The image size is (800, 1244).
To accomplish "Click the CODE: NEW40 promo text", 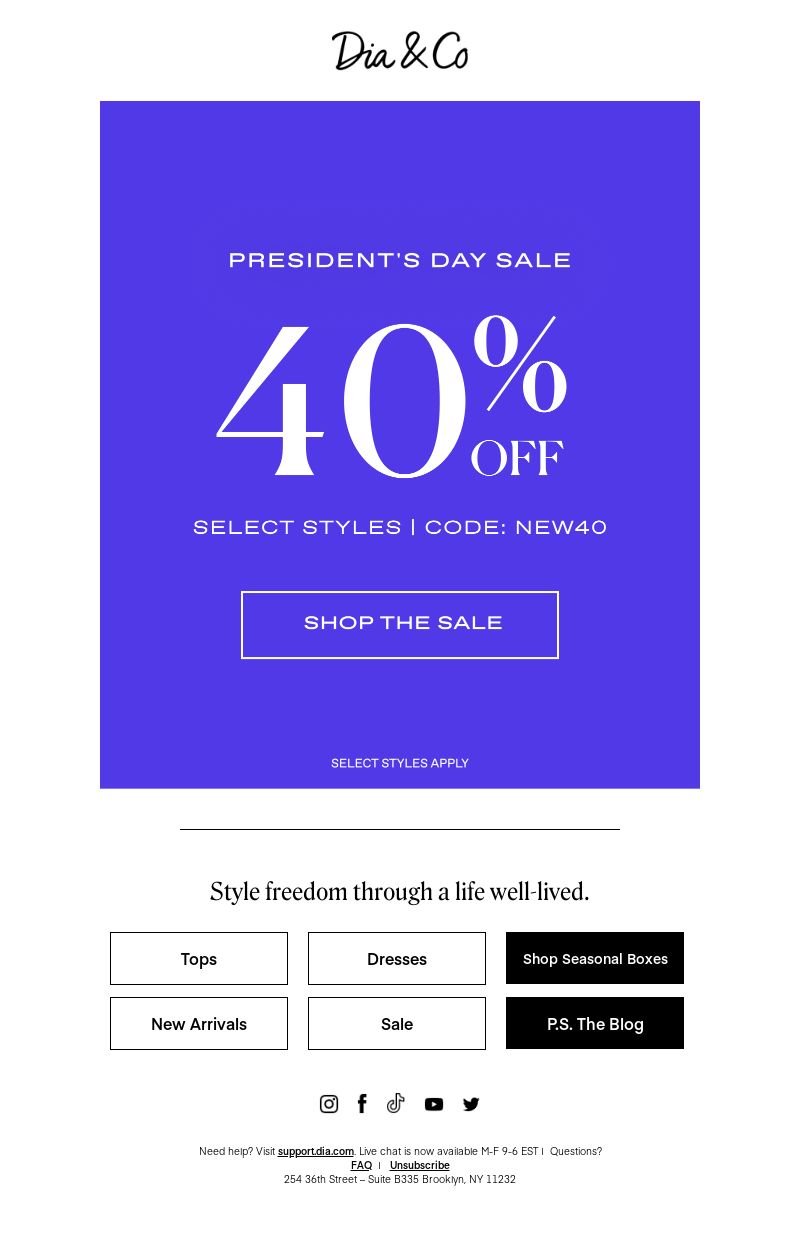I will (516, 527).
